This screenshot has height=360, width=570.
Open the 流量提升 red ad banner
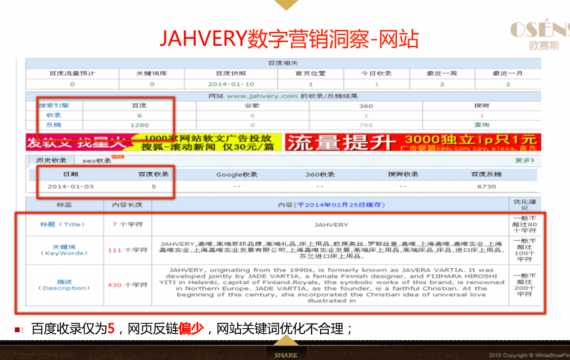[413, 142]
